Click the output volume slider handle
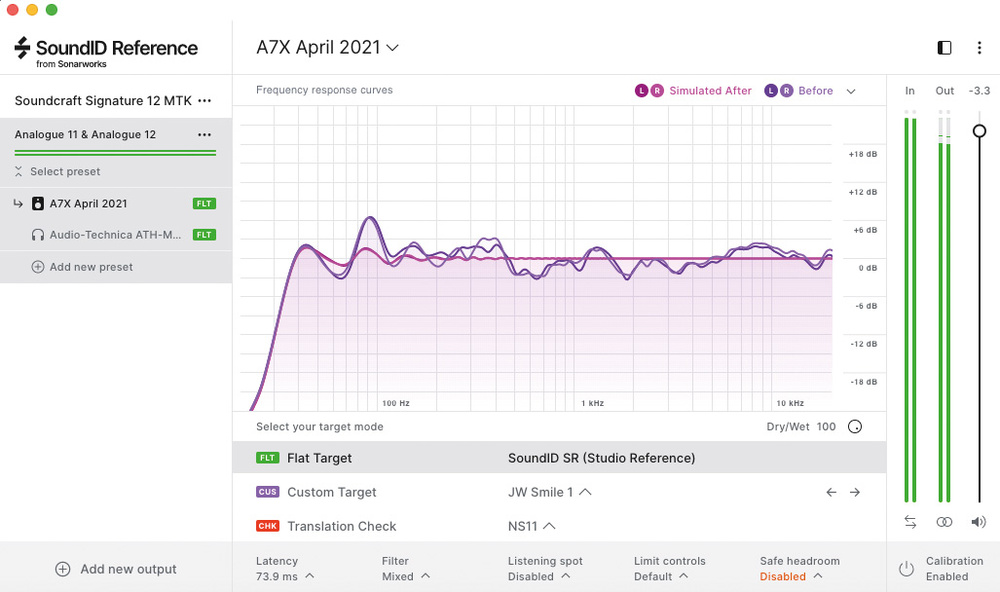The image size is (1000, 592). tap(979, 131)
